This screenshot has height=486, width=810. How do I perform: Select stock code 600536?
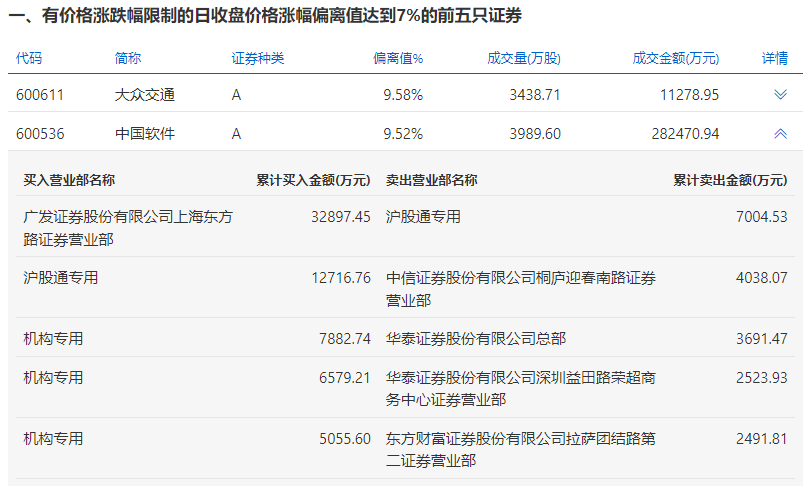click(40, 134)
